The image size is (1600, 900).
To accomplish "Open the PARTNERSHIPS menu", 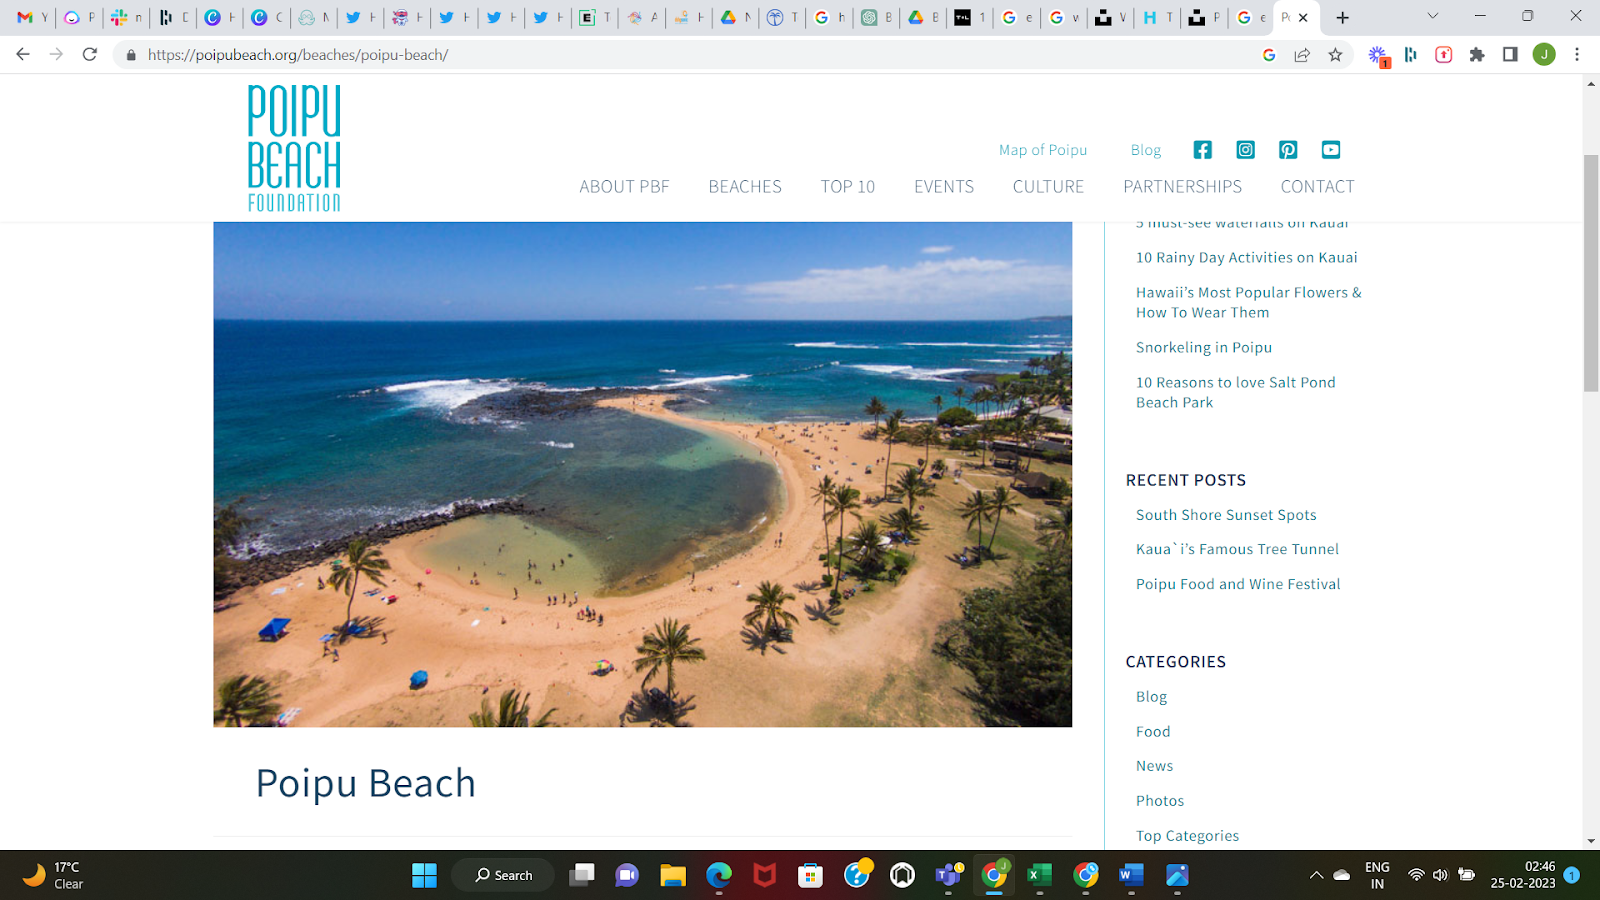I will click(1182, 187).
